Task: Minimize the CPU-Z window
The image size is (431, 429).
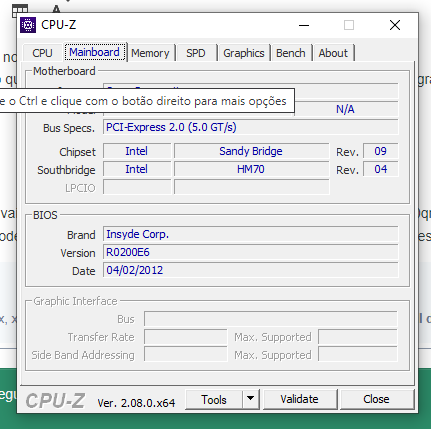Action: 304,25
